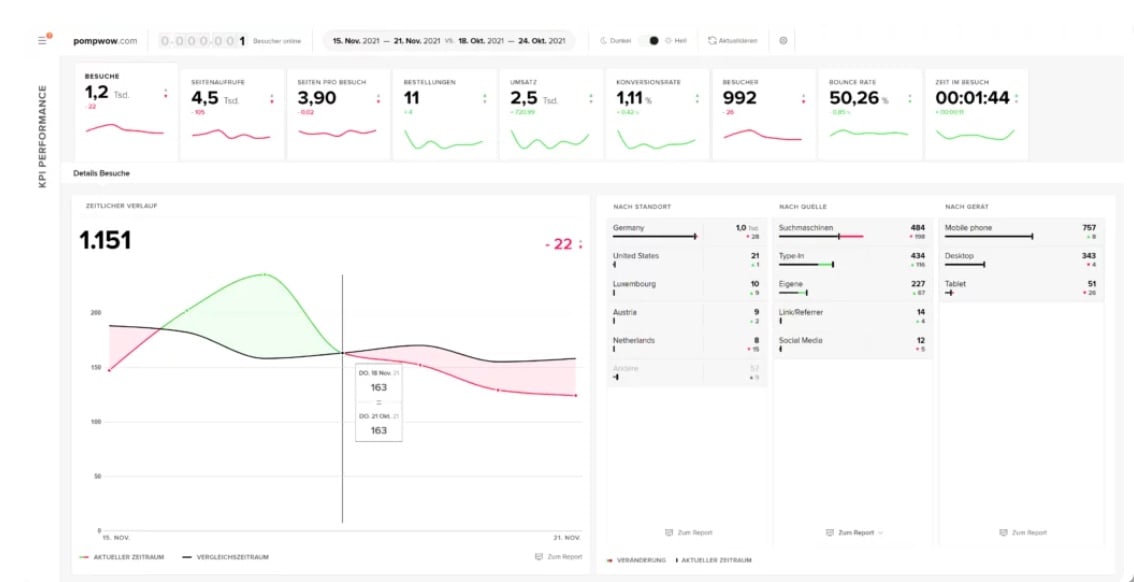Click the Aktueller Zeitraum legend under tables
The image size is (1134, 582).
point(713,560)
